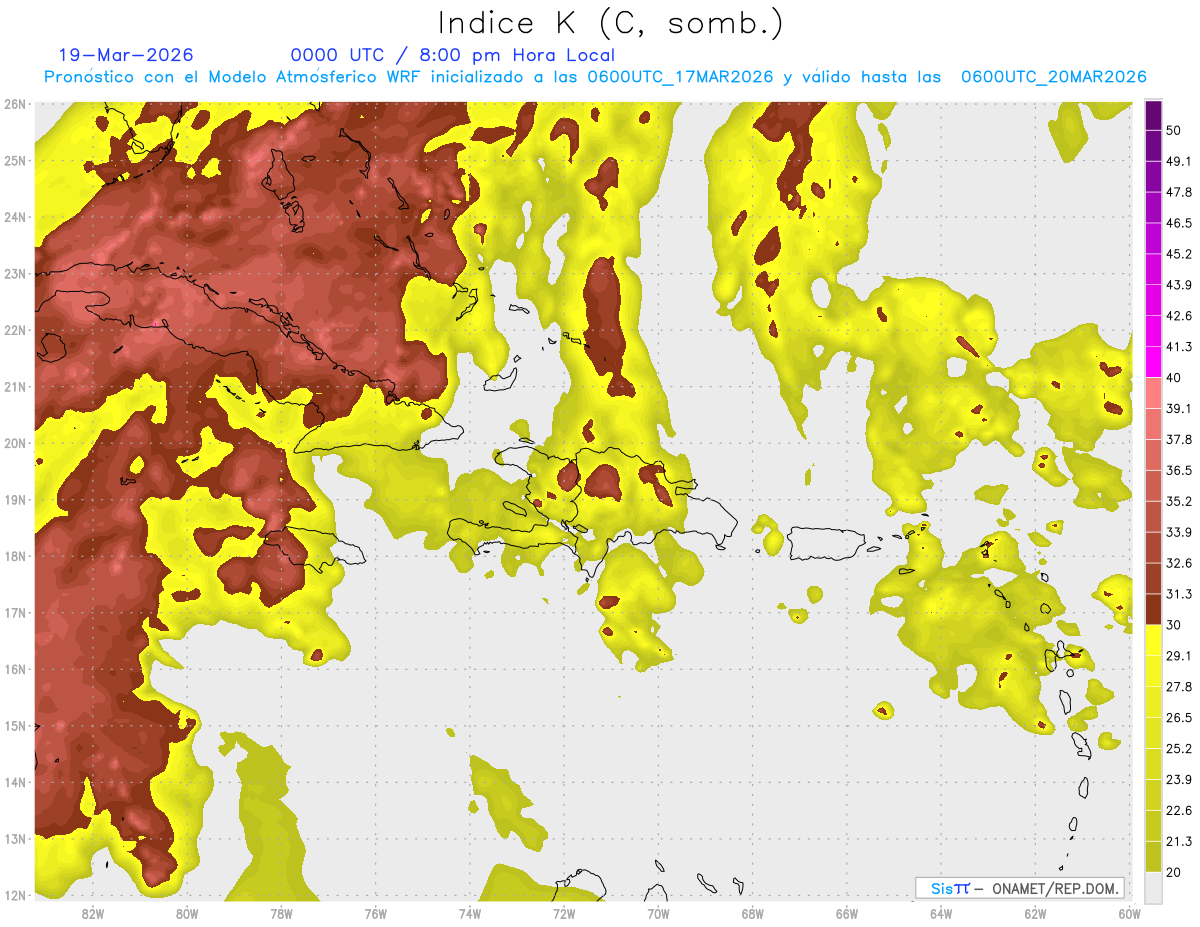Click the 70W longitude label
This screenshot has height=927, width=1200.
coord(658,914)
